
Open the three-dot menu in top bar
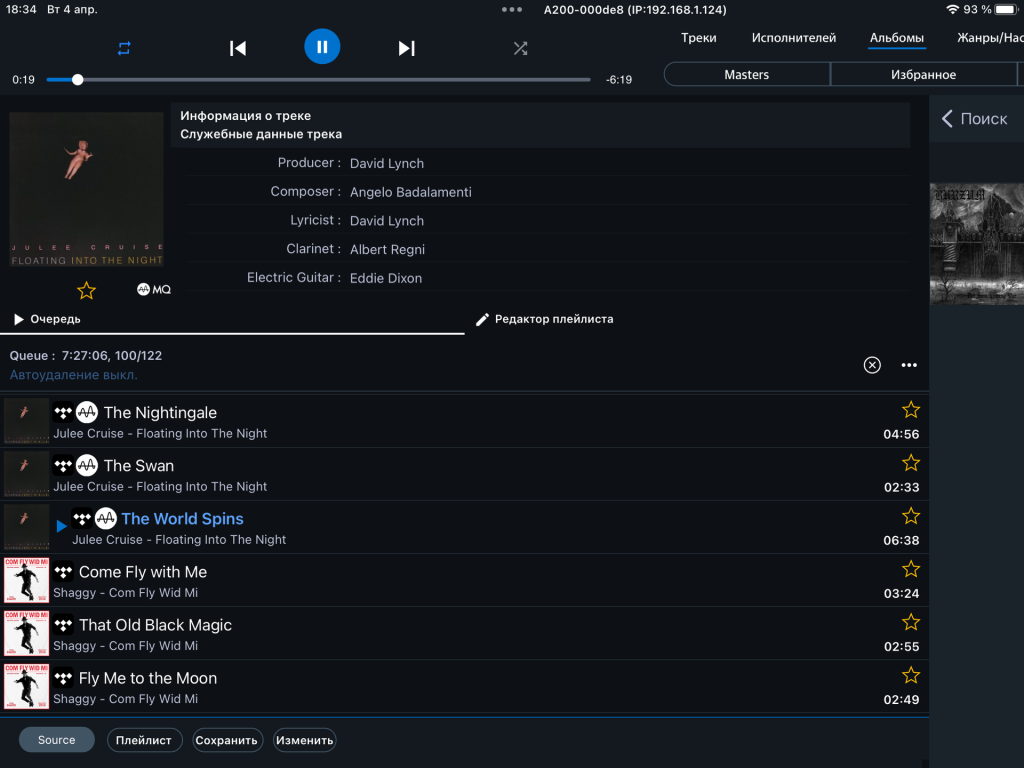pyautogui.click(x=511, y=10)
